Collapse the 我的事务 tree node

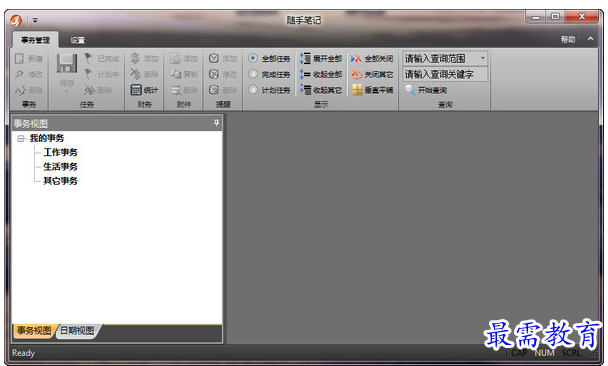pos(21,138)
